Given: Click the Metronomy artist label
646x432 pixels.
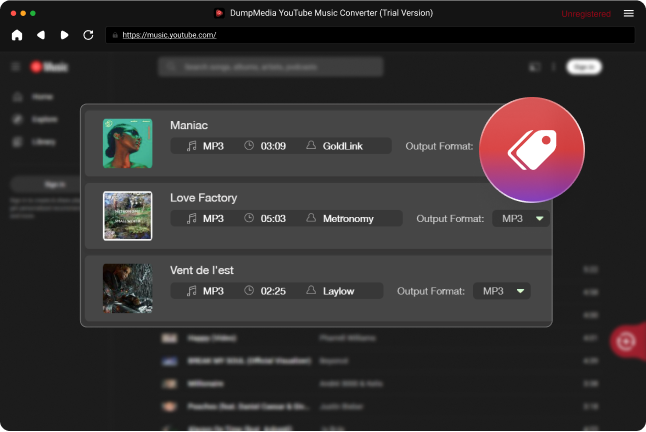Looking at the screenshot, I should (348, 219).
